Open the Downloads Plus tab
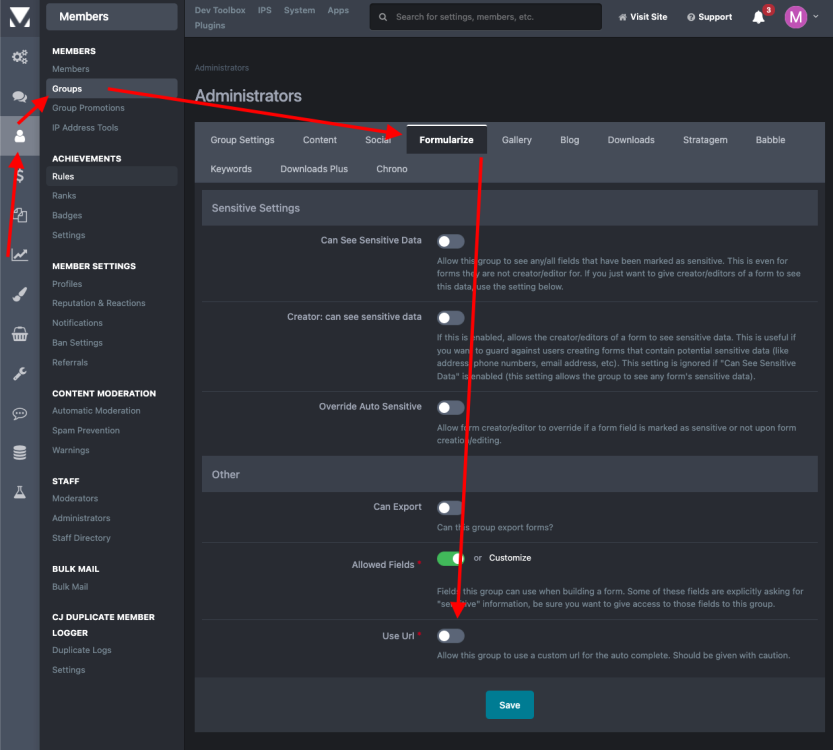This screenshot has width=833, height=750. (314, 169)
